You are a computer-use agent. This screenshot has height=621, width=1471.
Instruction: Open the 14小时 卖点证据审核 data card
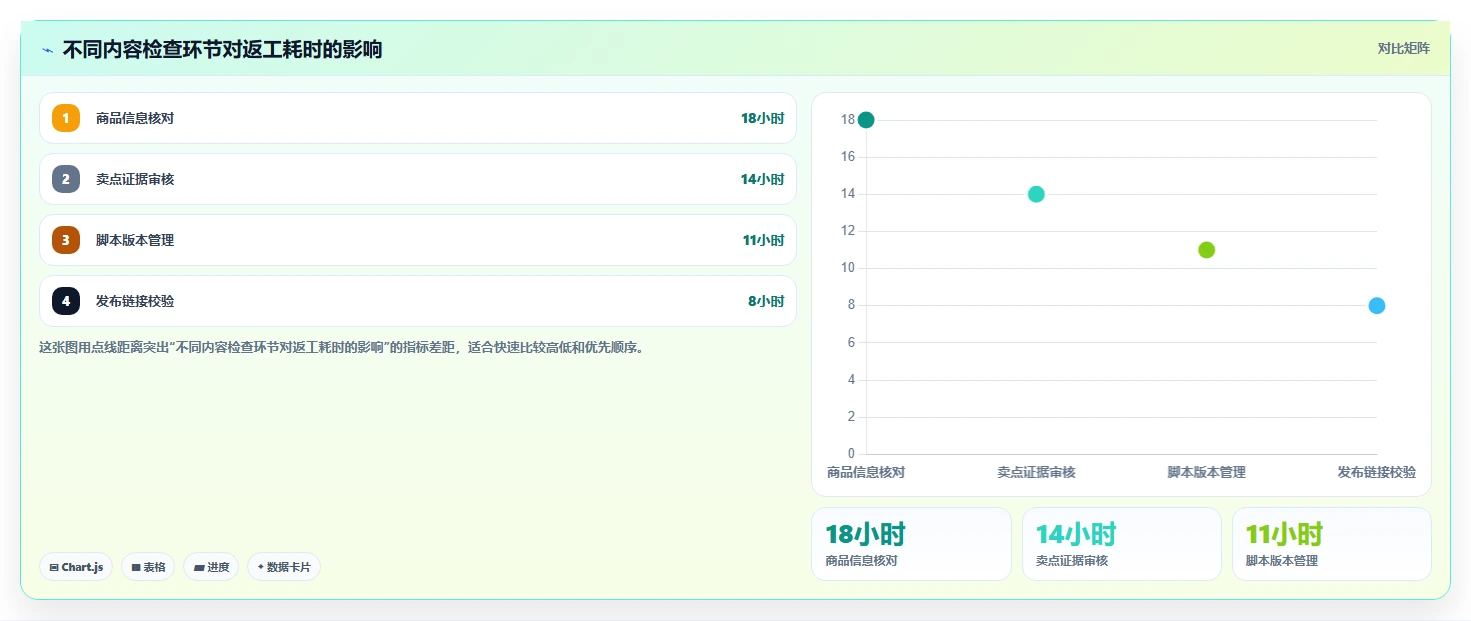[1121, 544]
